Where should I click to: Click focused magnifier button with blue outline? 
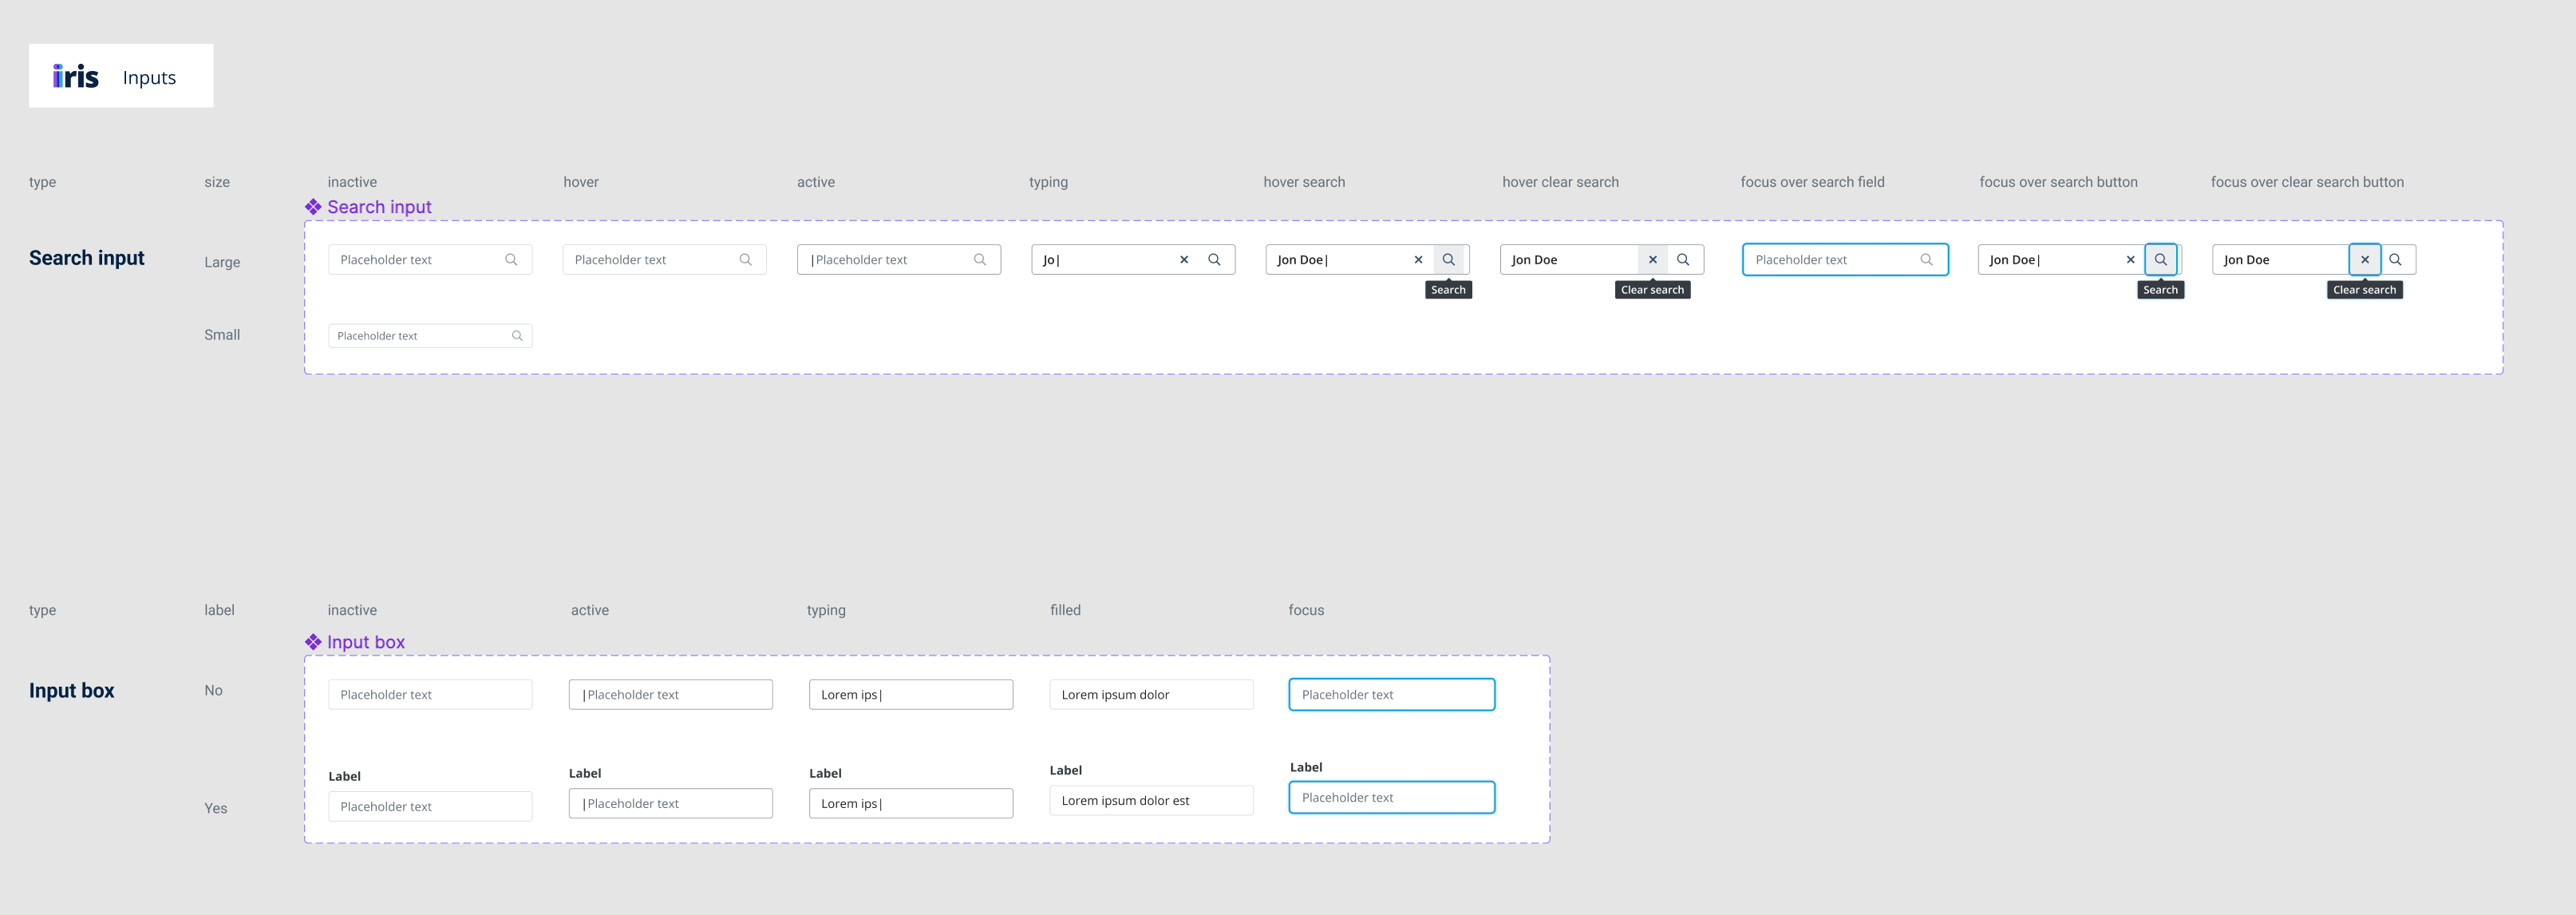click(x=2161, y=260)
